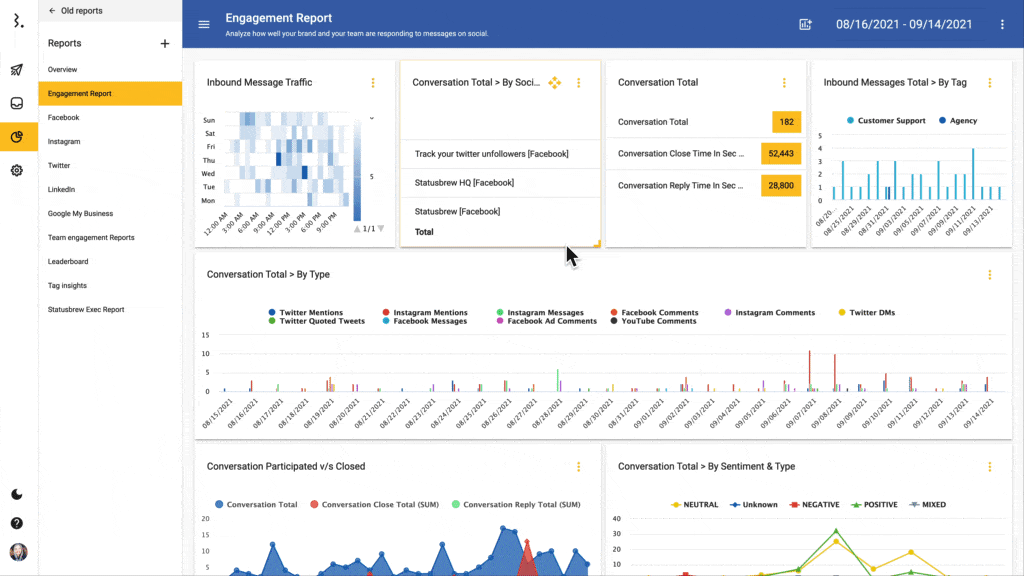Click the resize handle of Conversation Total widget
Screen dimensions: 1024x576
[597, 243]
